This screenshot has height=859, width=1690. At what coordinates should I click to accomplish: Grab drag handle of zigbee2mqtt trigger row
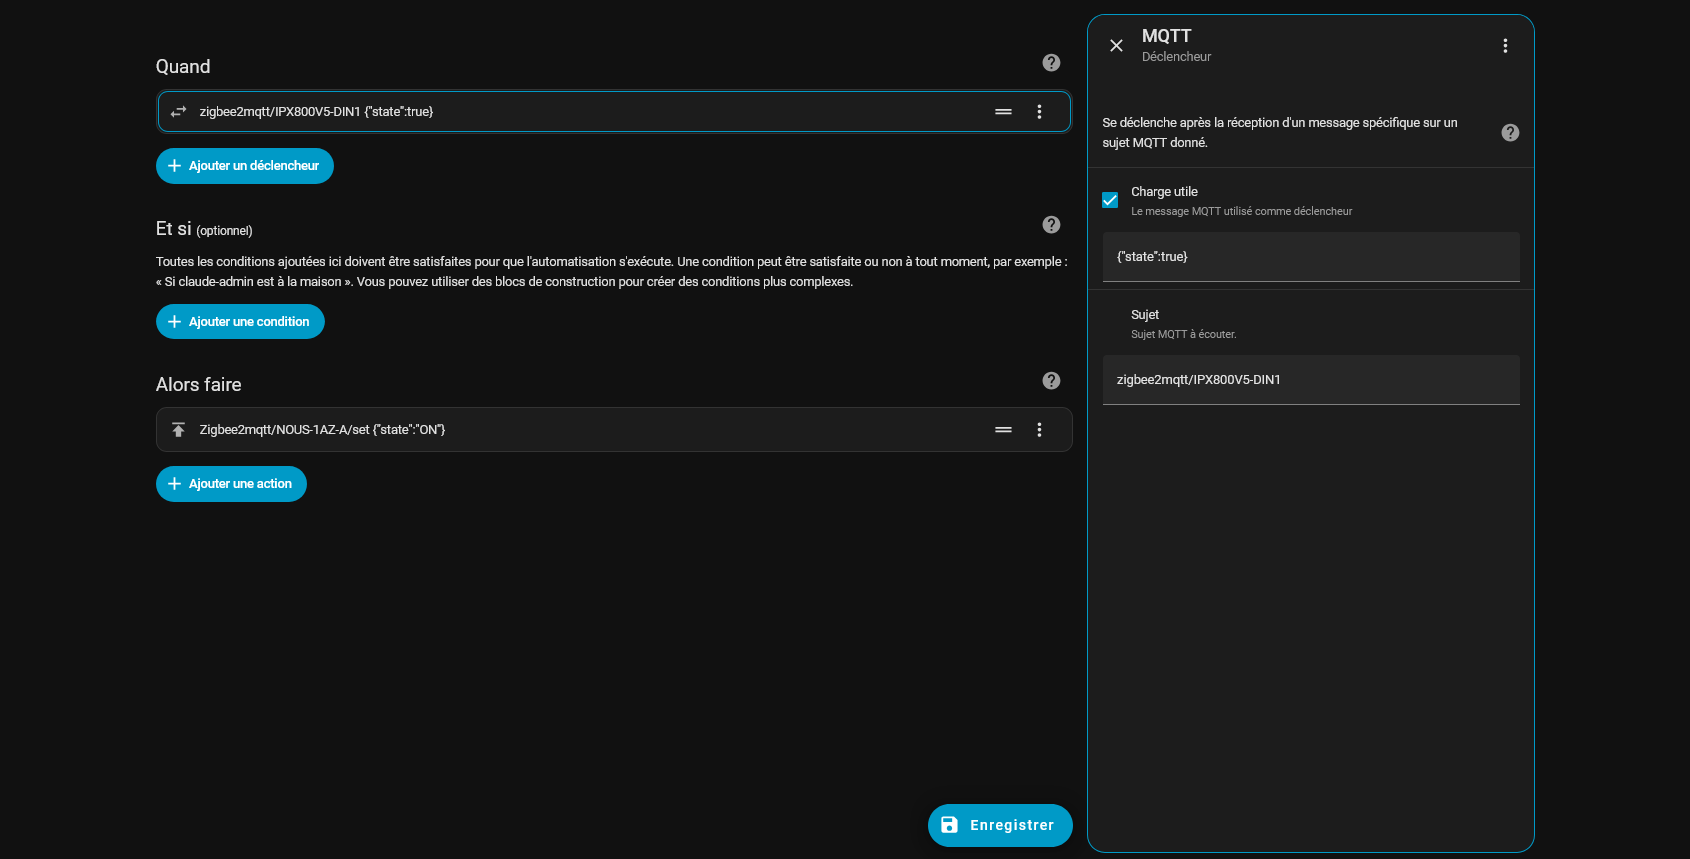click(x=1003, y=112)
